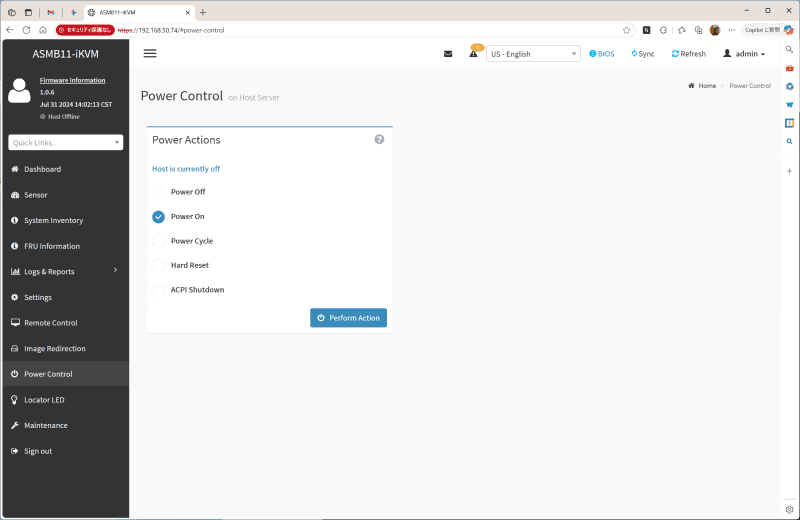
Task: Open System Inventory from sidebar
Action: coord(54,220)
